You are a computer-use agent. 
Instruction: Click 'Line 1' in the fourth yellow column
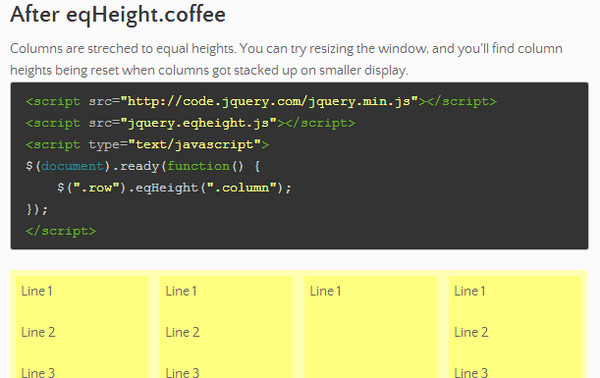pos(470,291)
